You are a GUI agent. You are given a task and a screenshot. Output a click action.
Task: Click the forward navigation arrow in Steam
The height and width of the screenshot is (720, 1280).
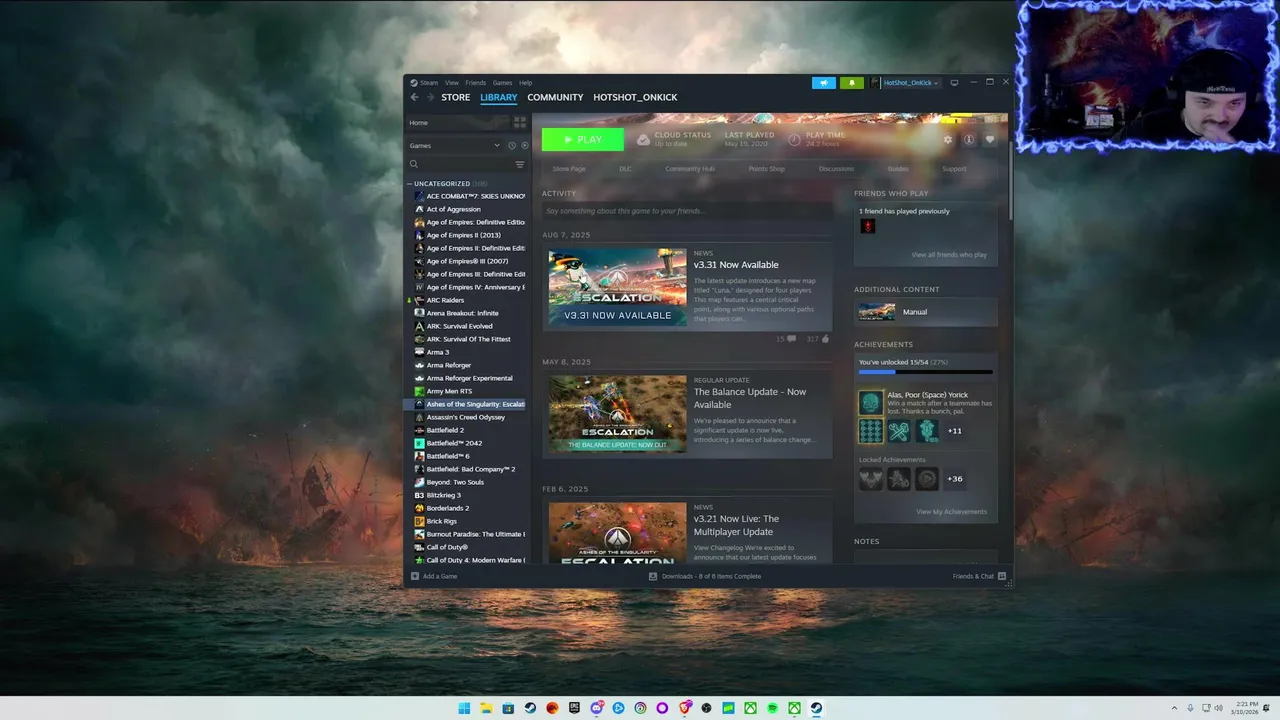tap(431, 97)
